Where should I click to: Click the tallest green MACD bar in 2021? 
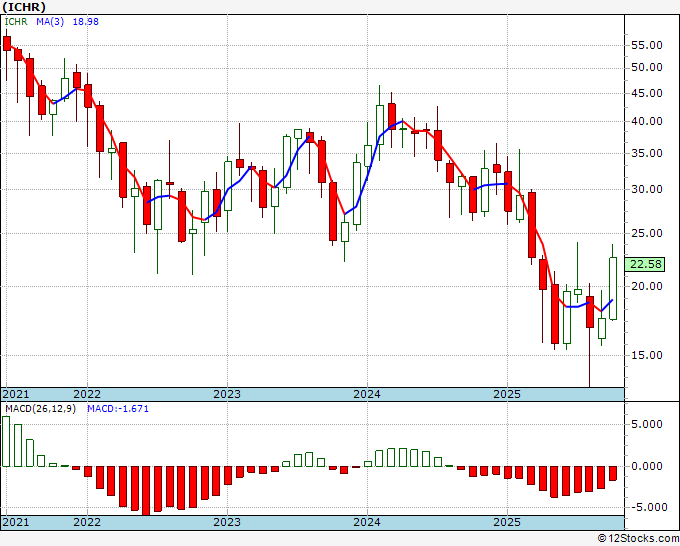point(6,441)
